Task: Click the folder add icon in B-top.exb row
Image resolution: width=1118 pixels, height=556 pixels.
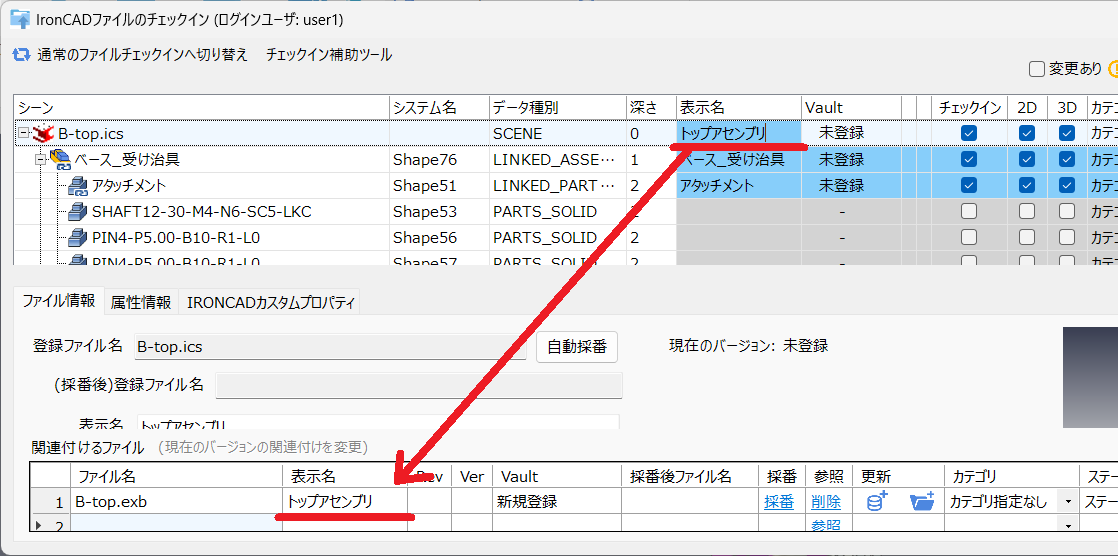Action: click(x=922, y=501)
